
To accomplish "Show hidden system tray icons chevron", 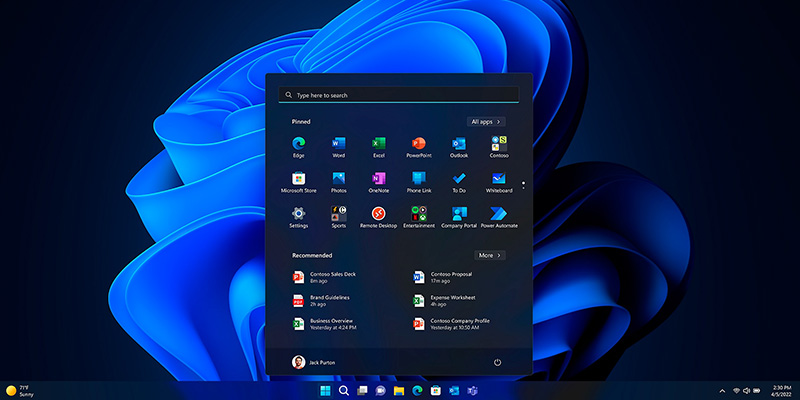I will click(722, 390).
